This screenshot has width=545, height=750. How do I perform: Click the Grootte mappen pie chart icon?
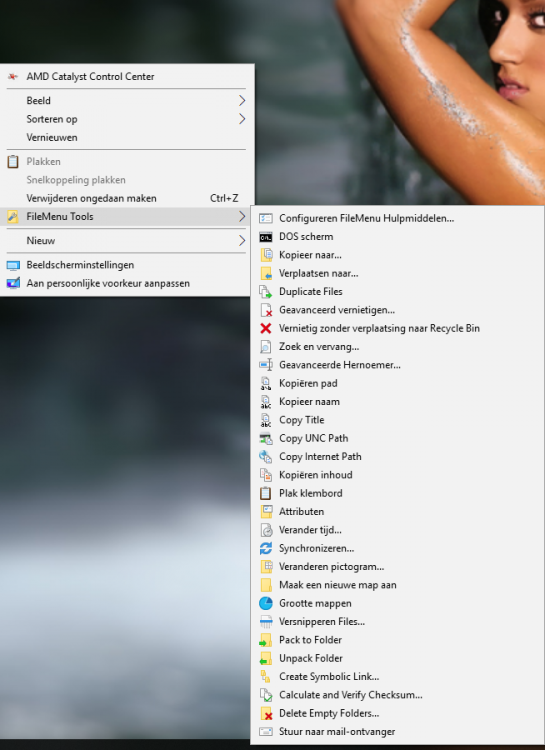click(266, 603)
